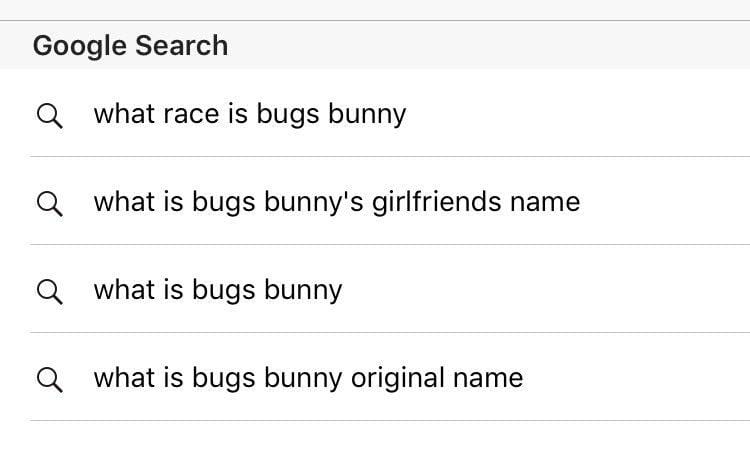Tap the first magnifying glass under Google Search header

click(49, 115)
